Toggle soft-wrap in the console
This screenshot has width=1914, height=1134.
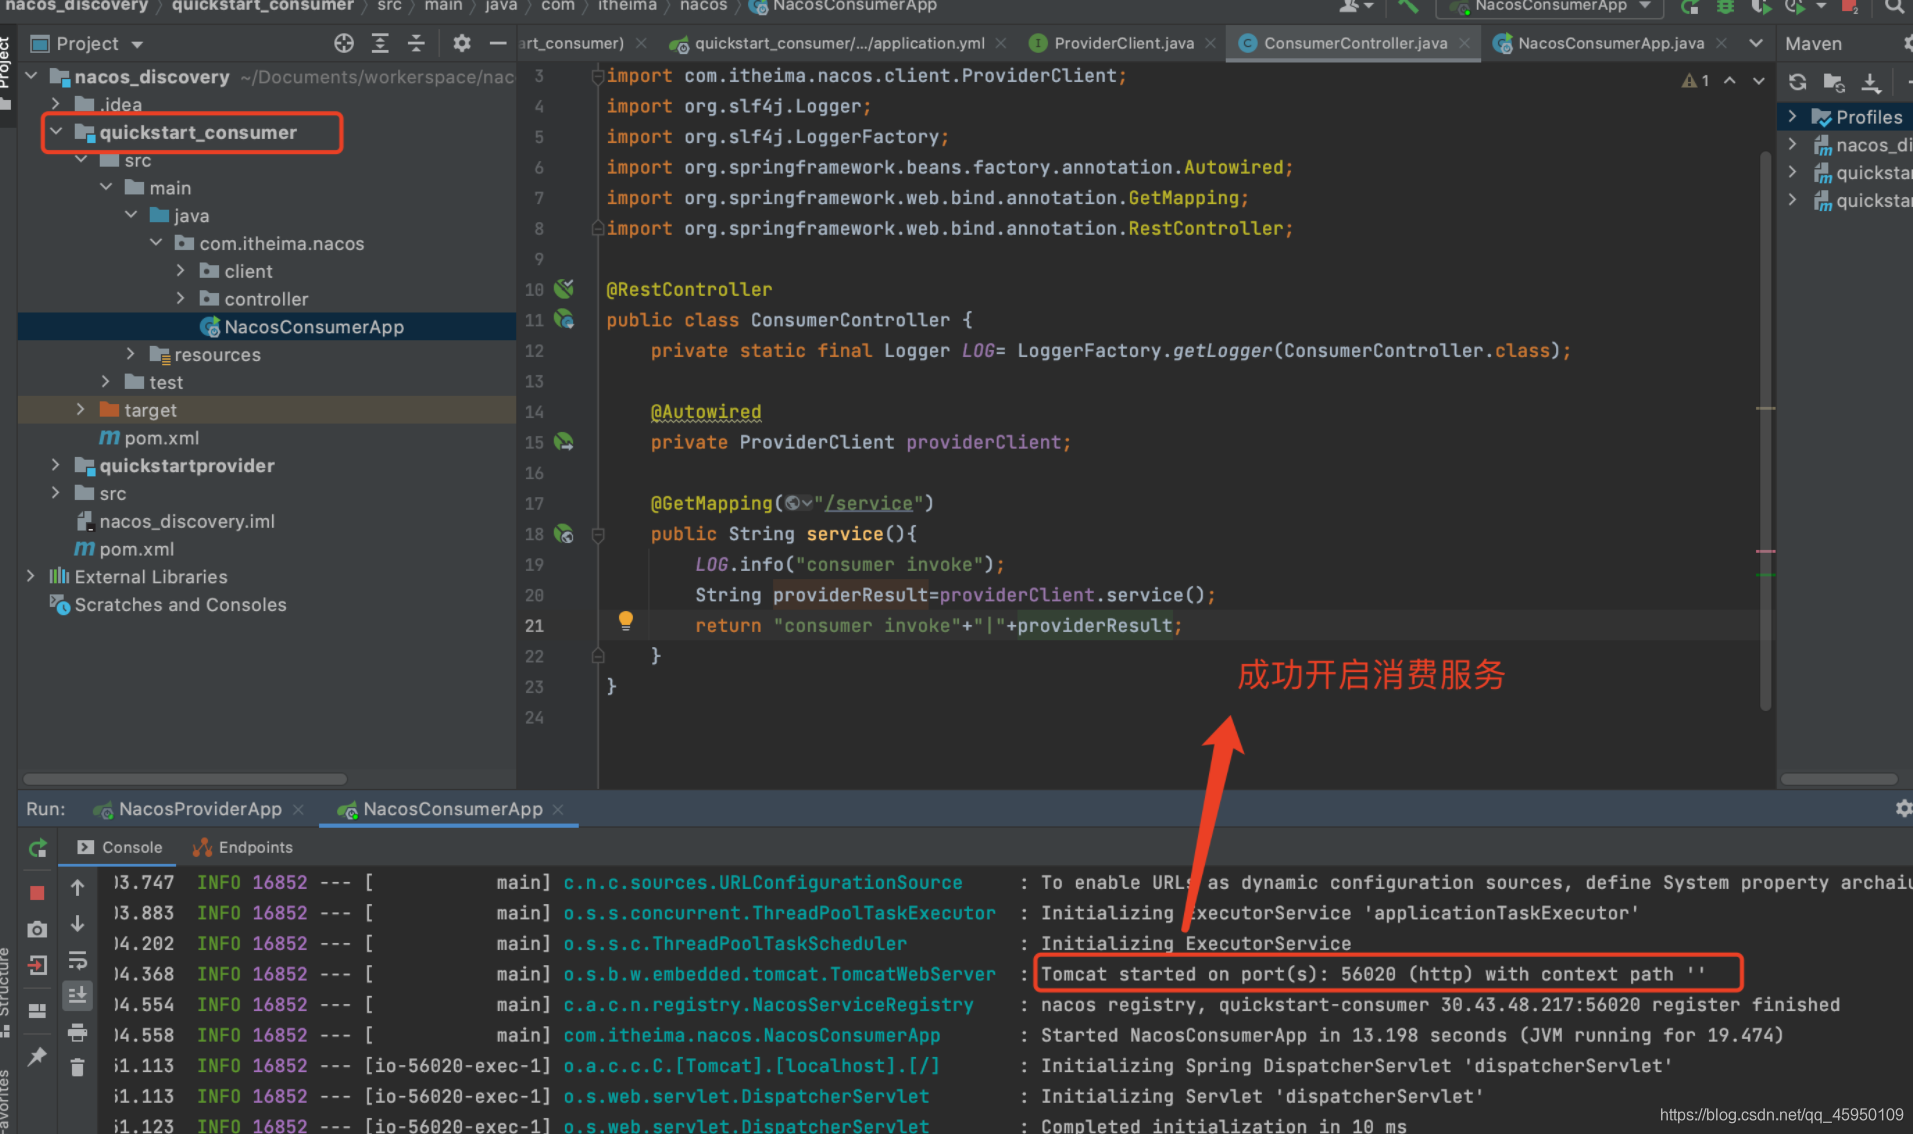point(77,960)
